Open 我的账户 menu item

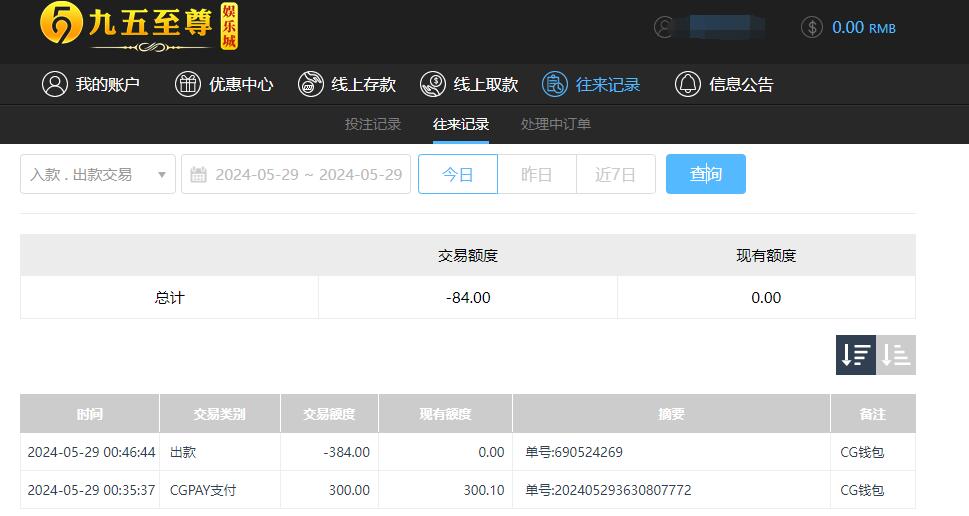pyautogui.click(x=90, y=84)
